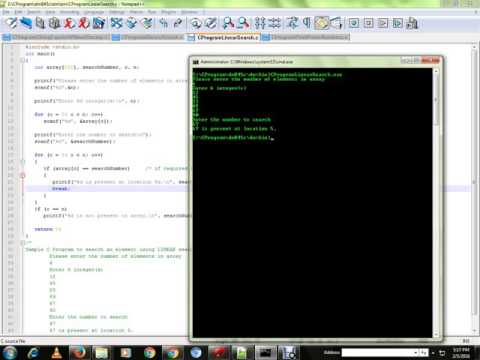
Task: Toggle word wrap in the toolbar
Action: coord(292,23)
